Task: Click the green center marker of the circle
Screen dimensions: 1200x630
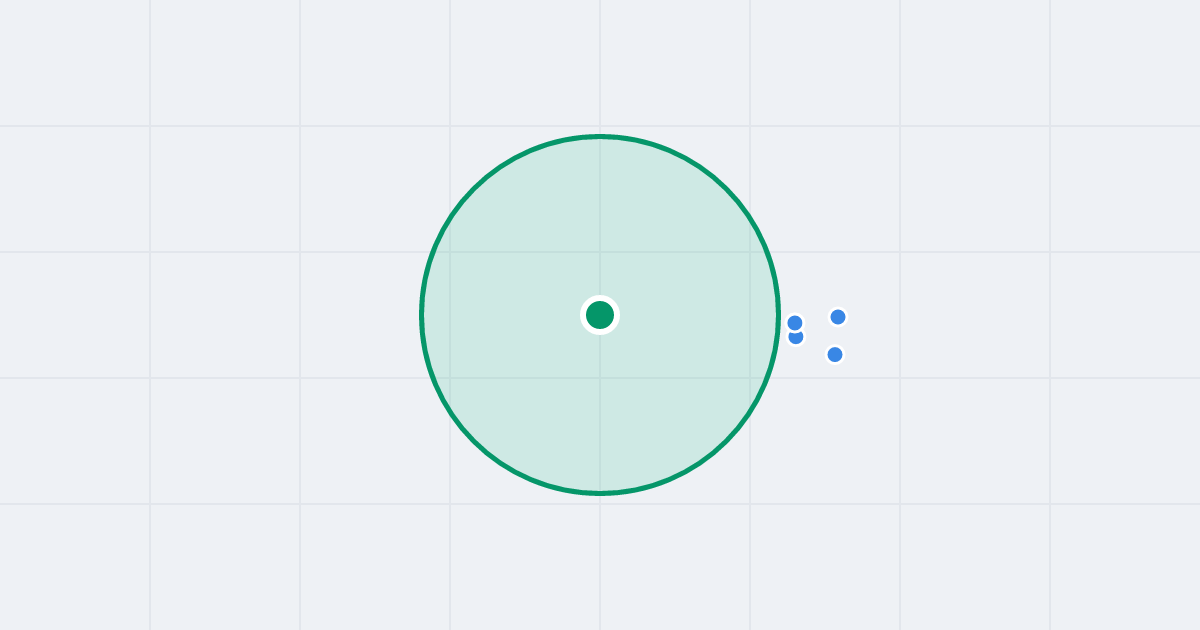Action: pyautogui.click(x=600, y=315)
